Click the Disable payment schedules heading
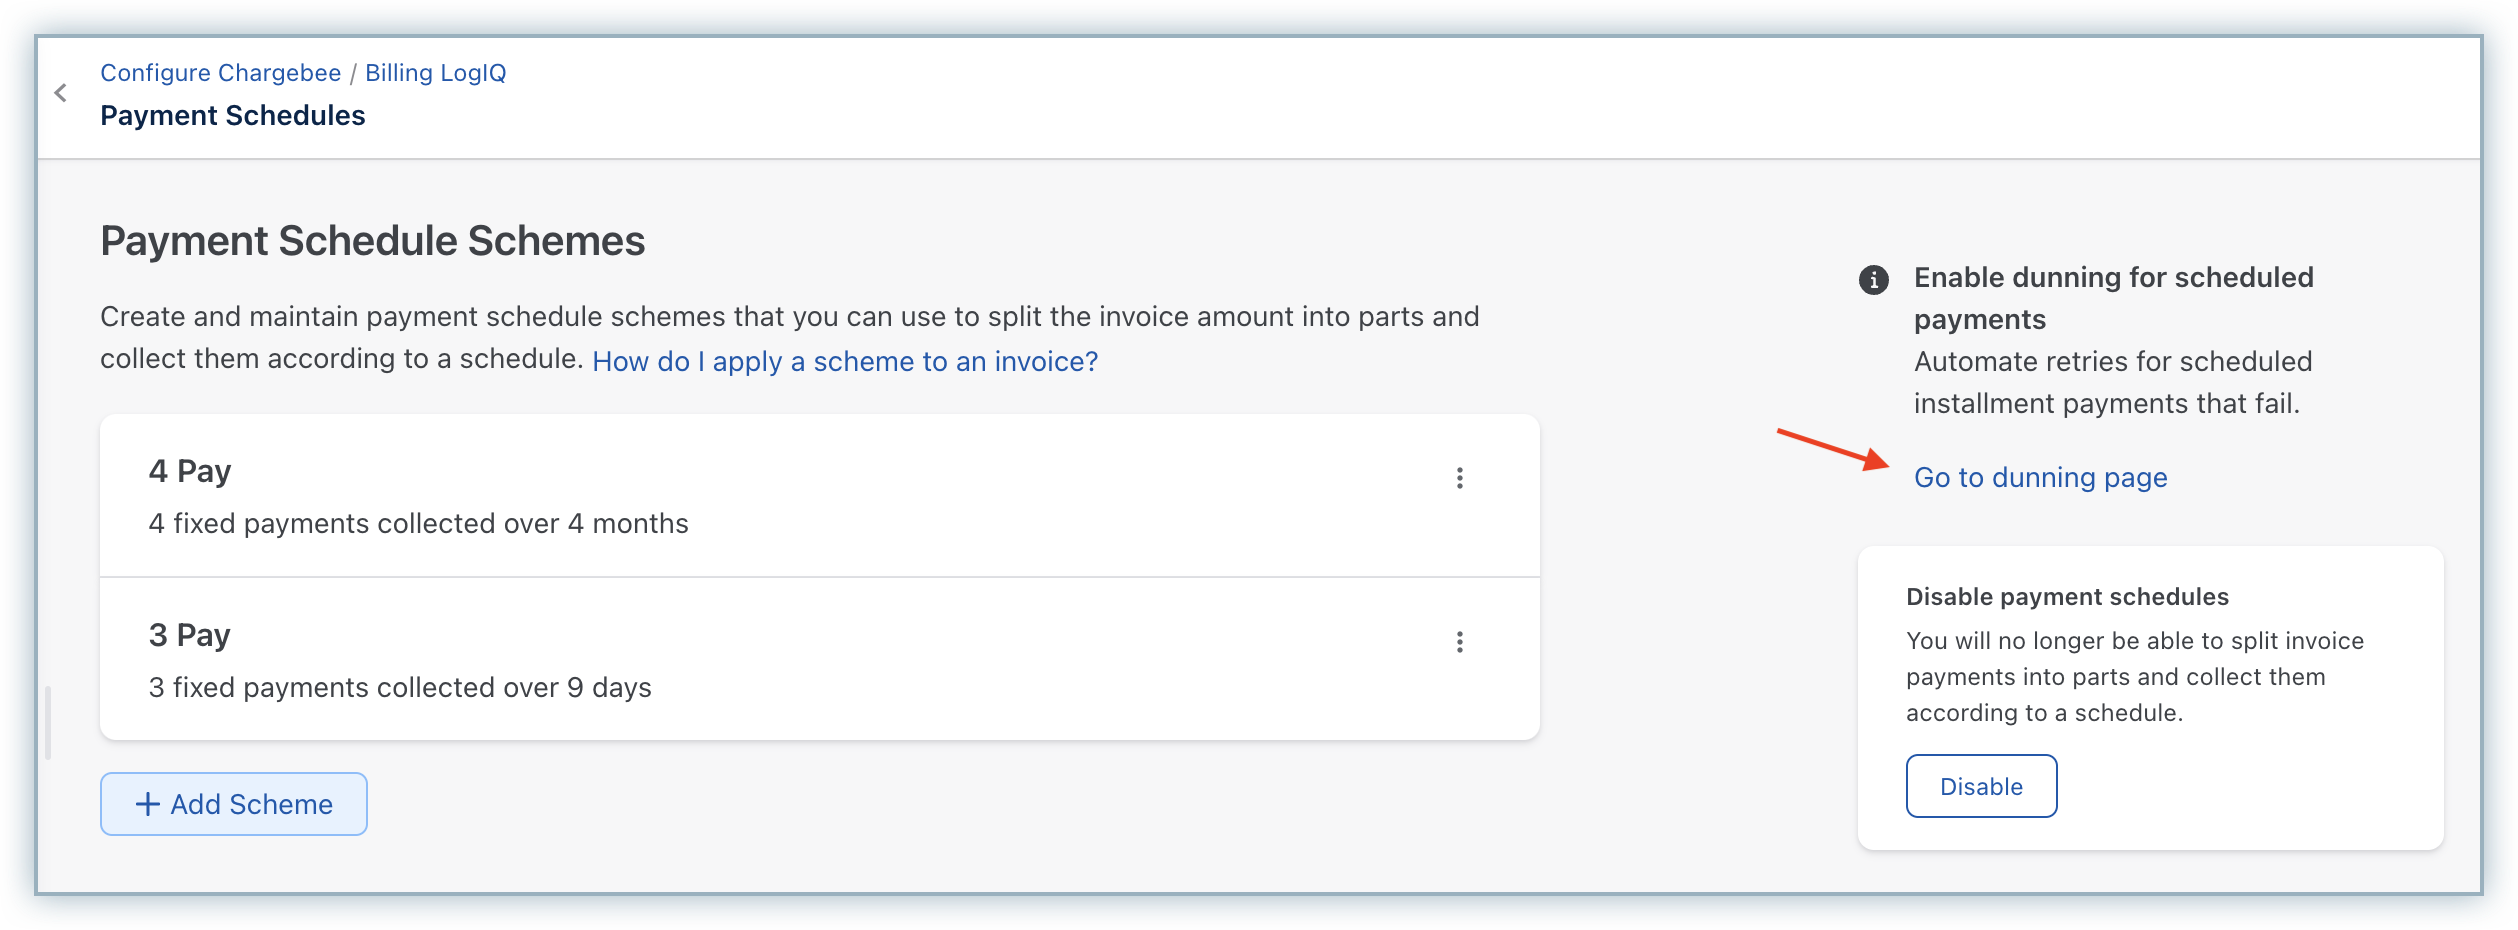 click(x=2067, y=597)
